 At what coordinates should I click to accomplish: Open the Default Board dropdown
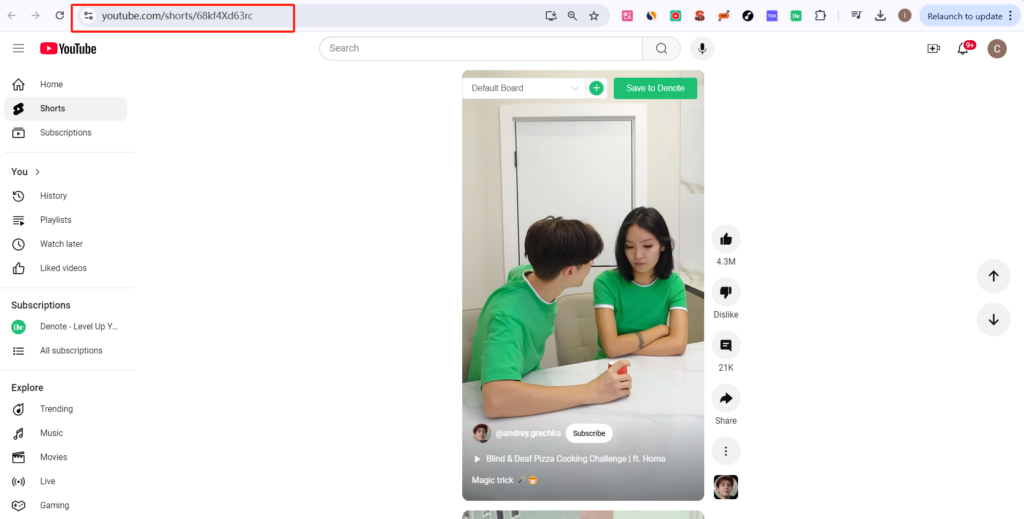[x=524, y=88]
